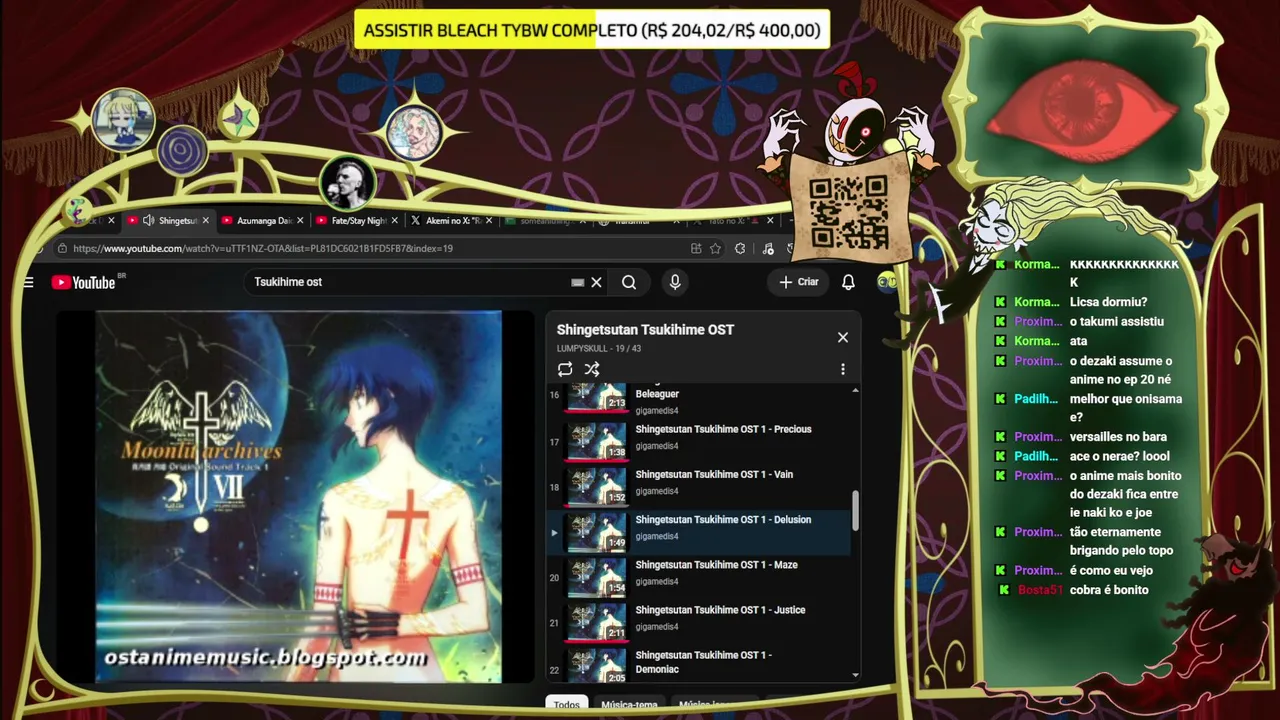Open thumbnail of the Maze track

[597, 577]
